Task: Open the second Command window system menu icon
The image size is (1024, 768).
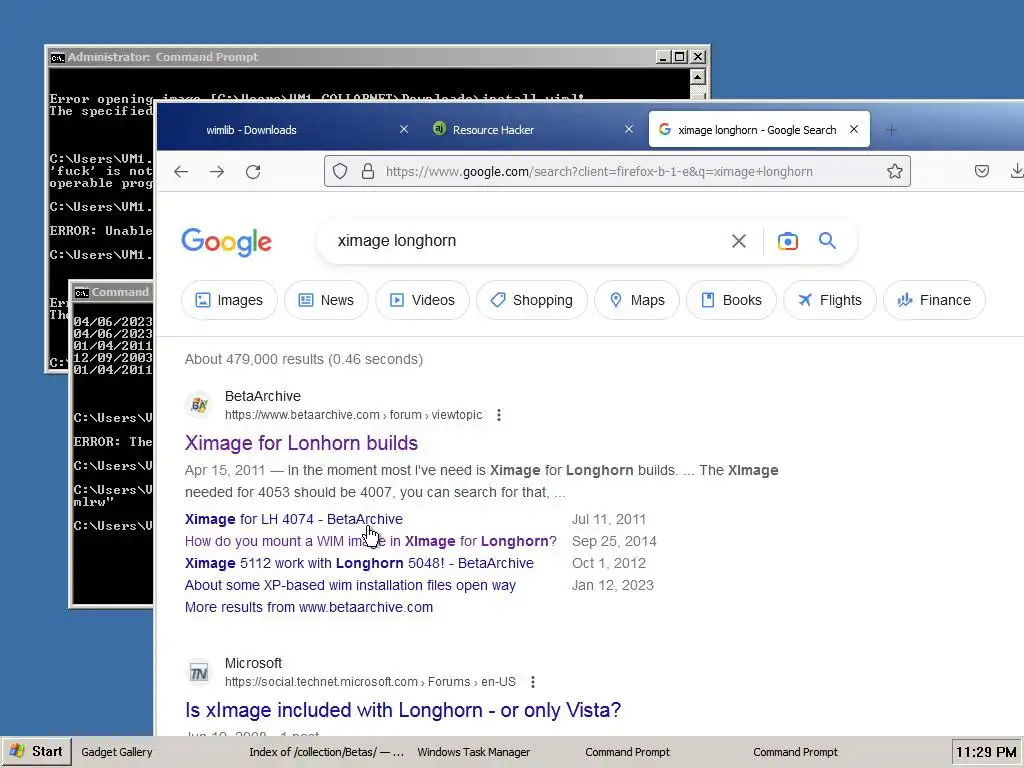Action: (x=82, y=293)
